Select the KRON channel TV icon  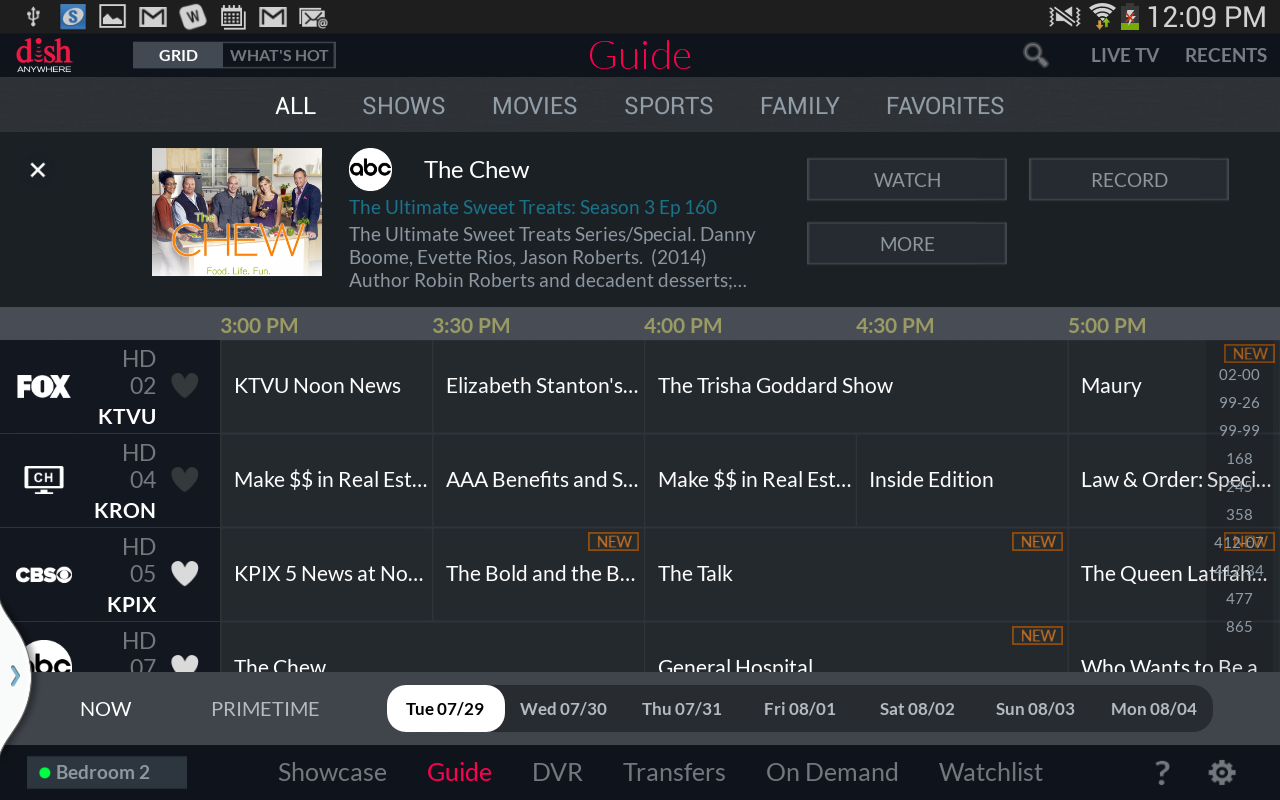tap(44, 480)
